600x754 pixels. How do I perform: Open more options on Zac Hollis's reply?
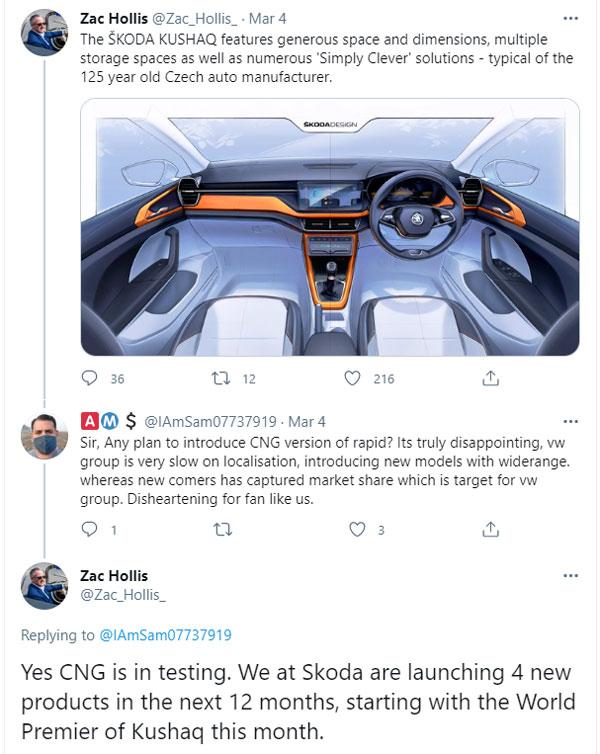pos(570,577)
